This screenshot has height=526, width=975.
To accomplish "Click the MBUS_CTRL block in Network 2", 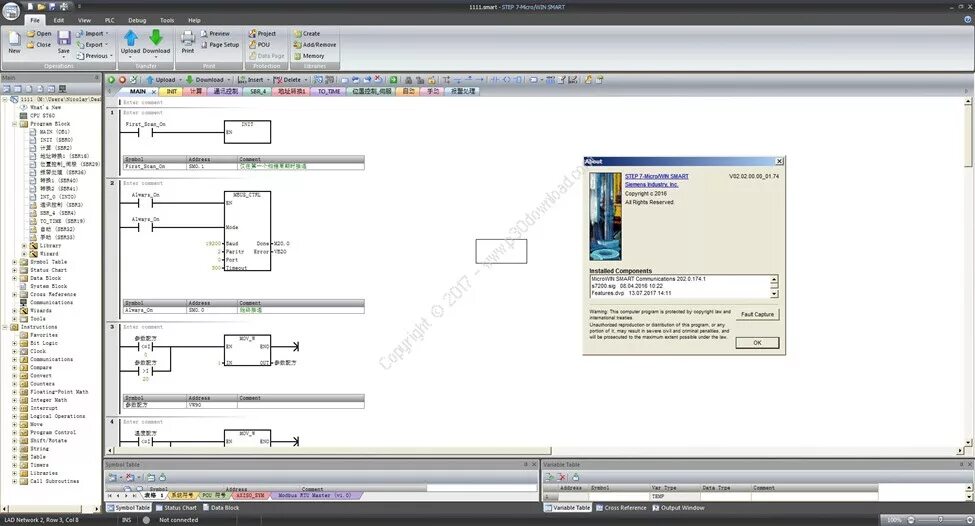I will pyautogui.click(x=247, y=231).
